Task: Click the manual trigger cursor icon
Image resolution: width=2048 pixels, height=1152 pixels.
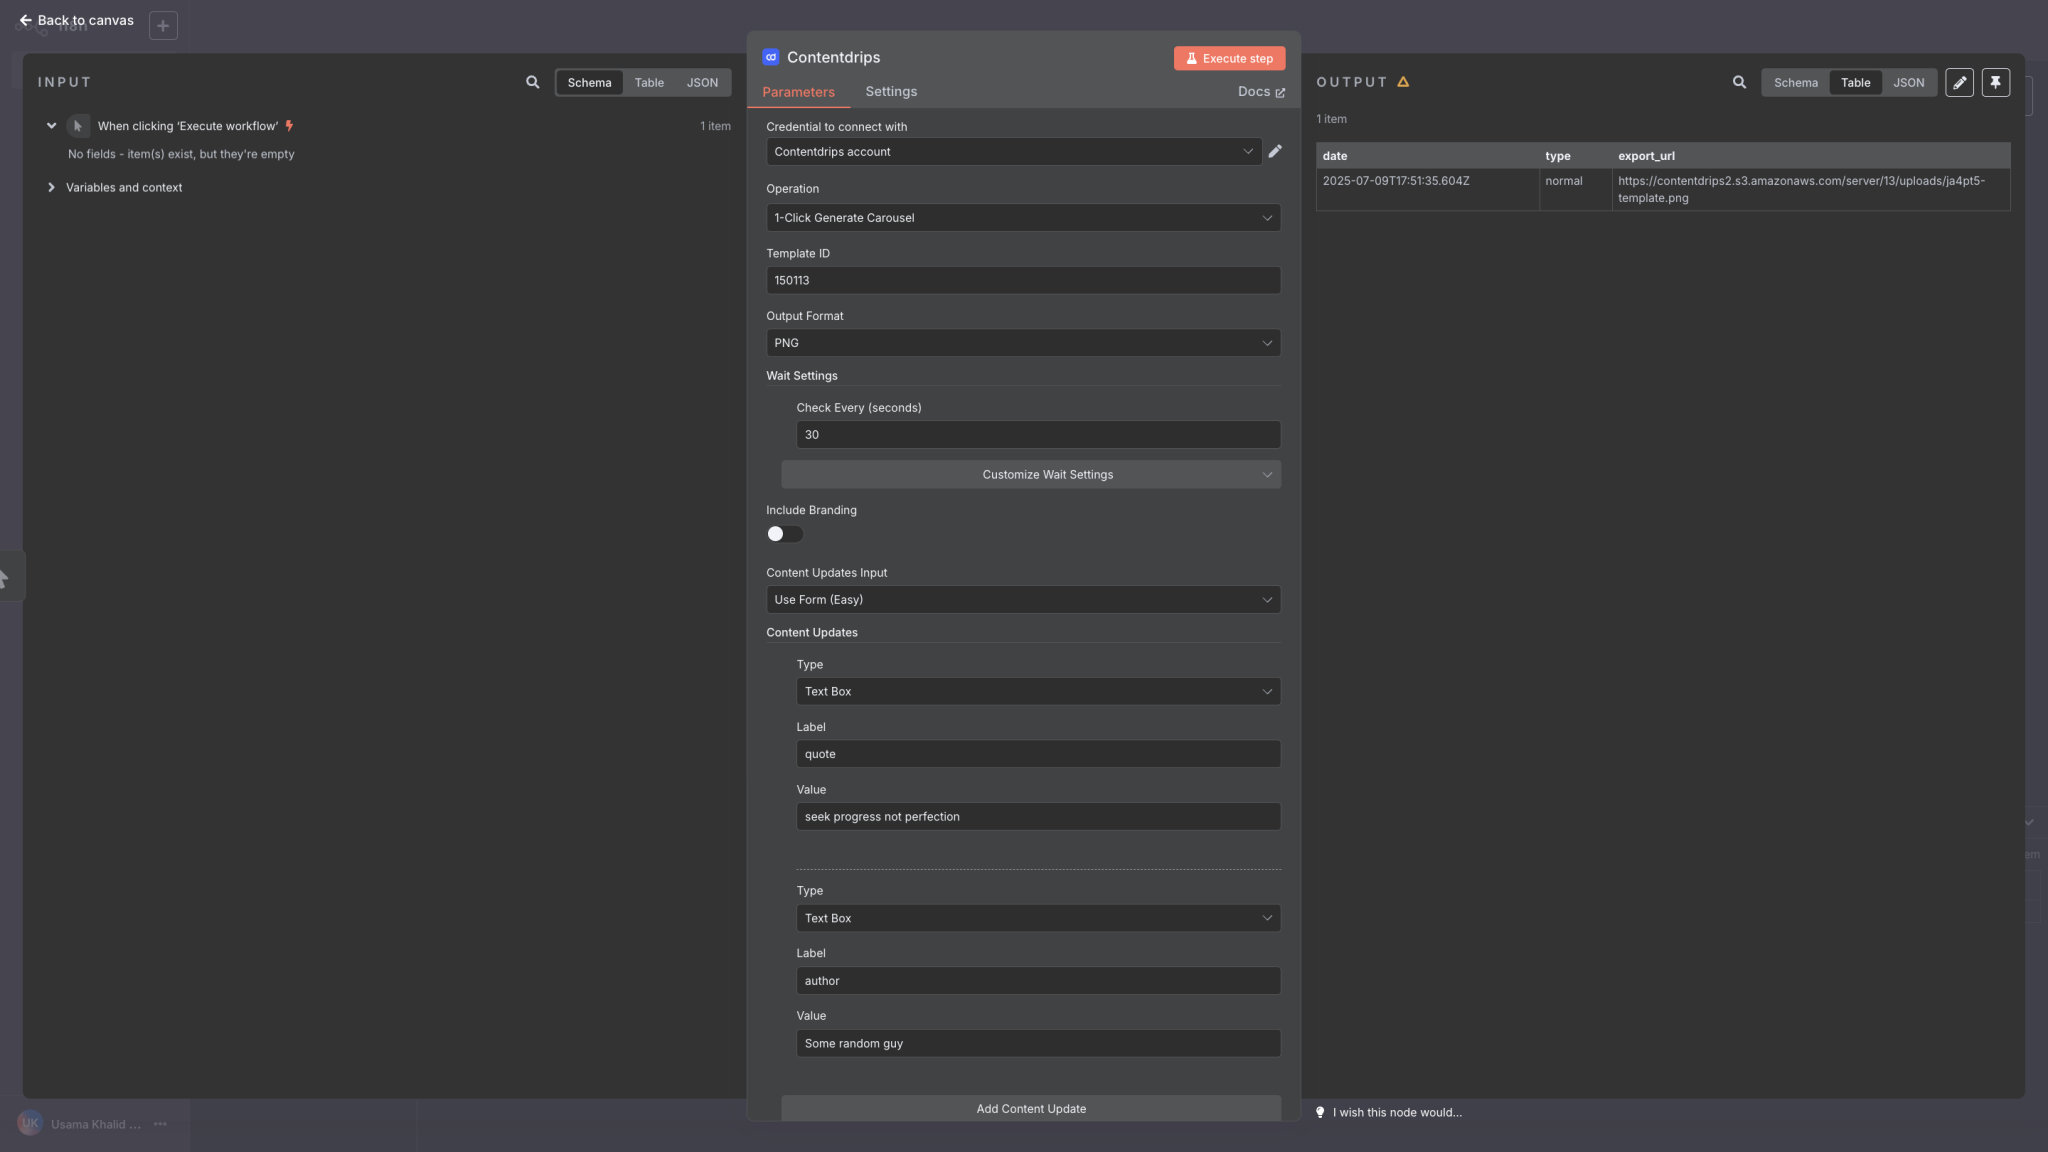Action: (x=77, y=125)
